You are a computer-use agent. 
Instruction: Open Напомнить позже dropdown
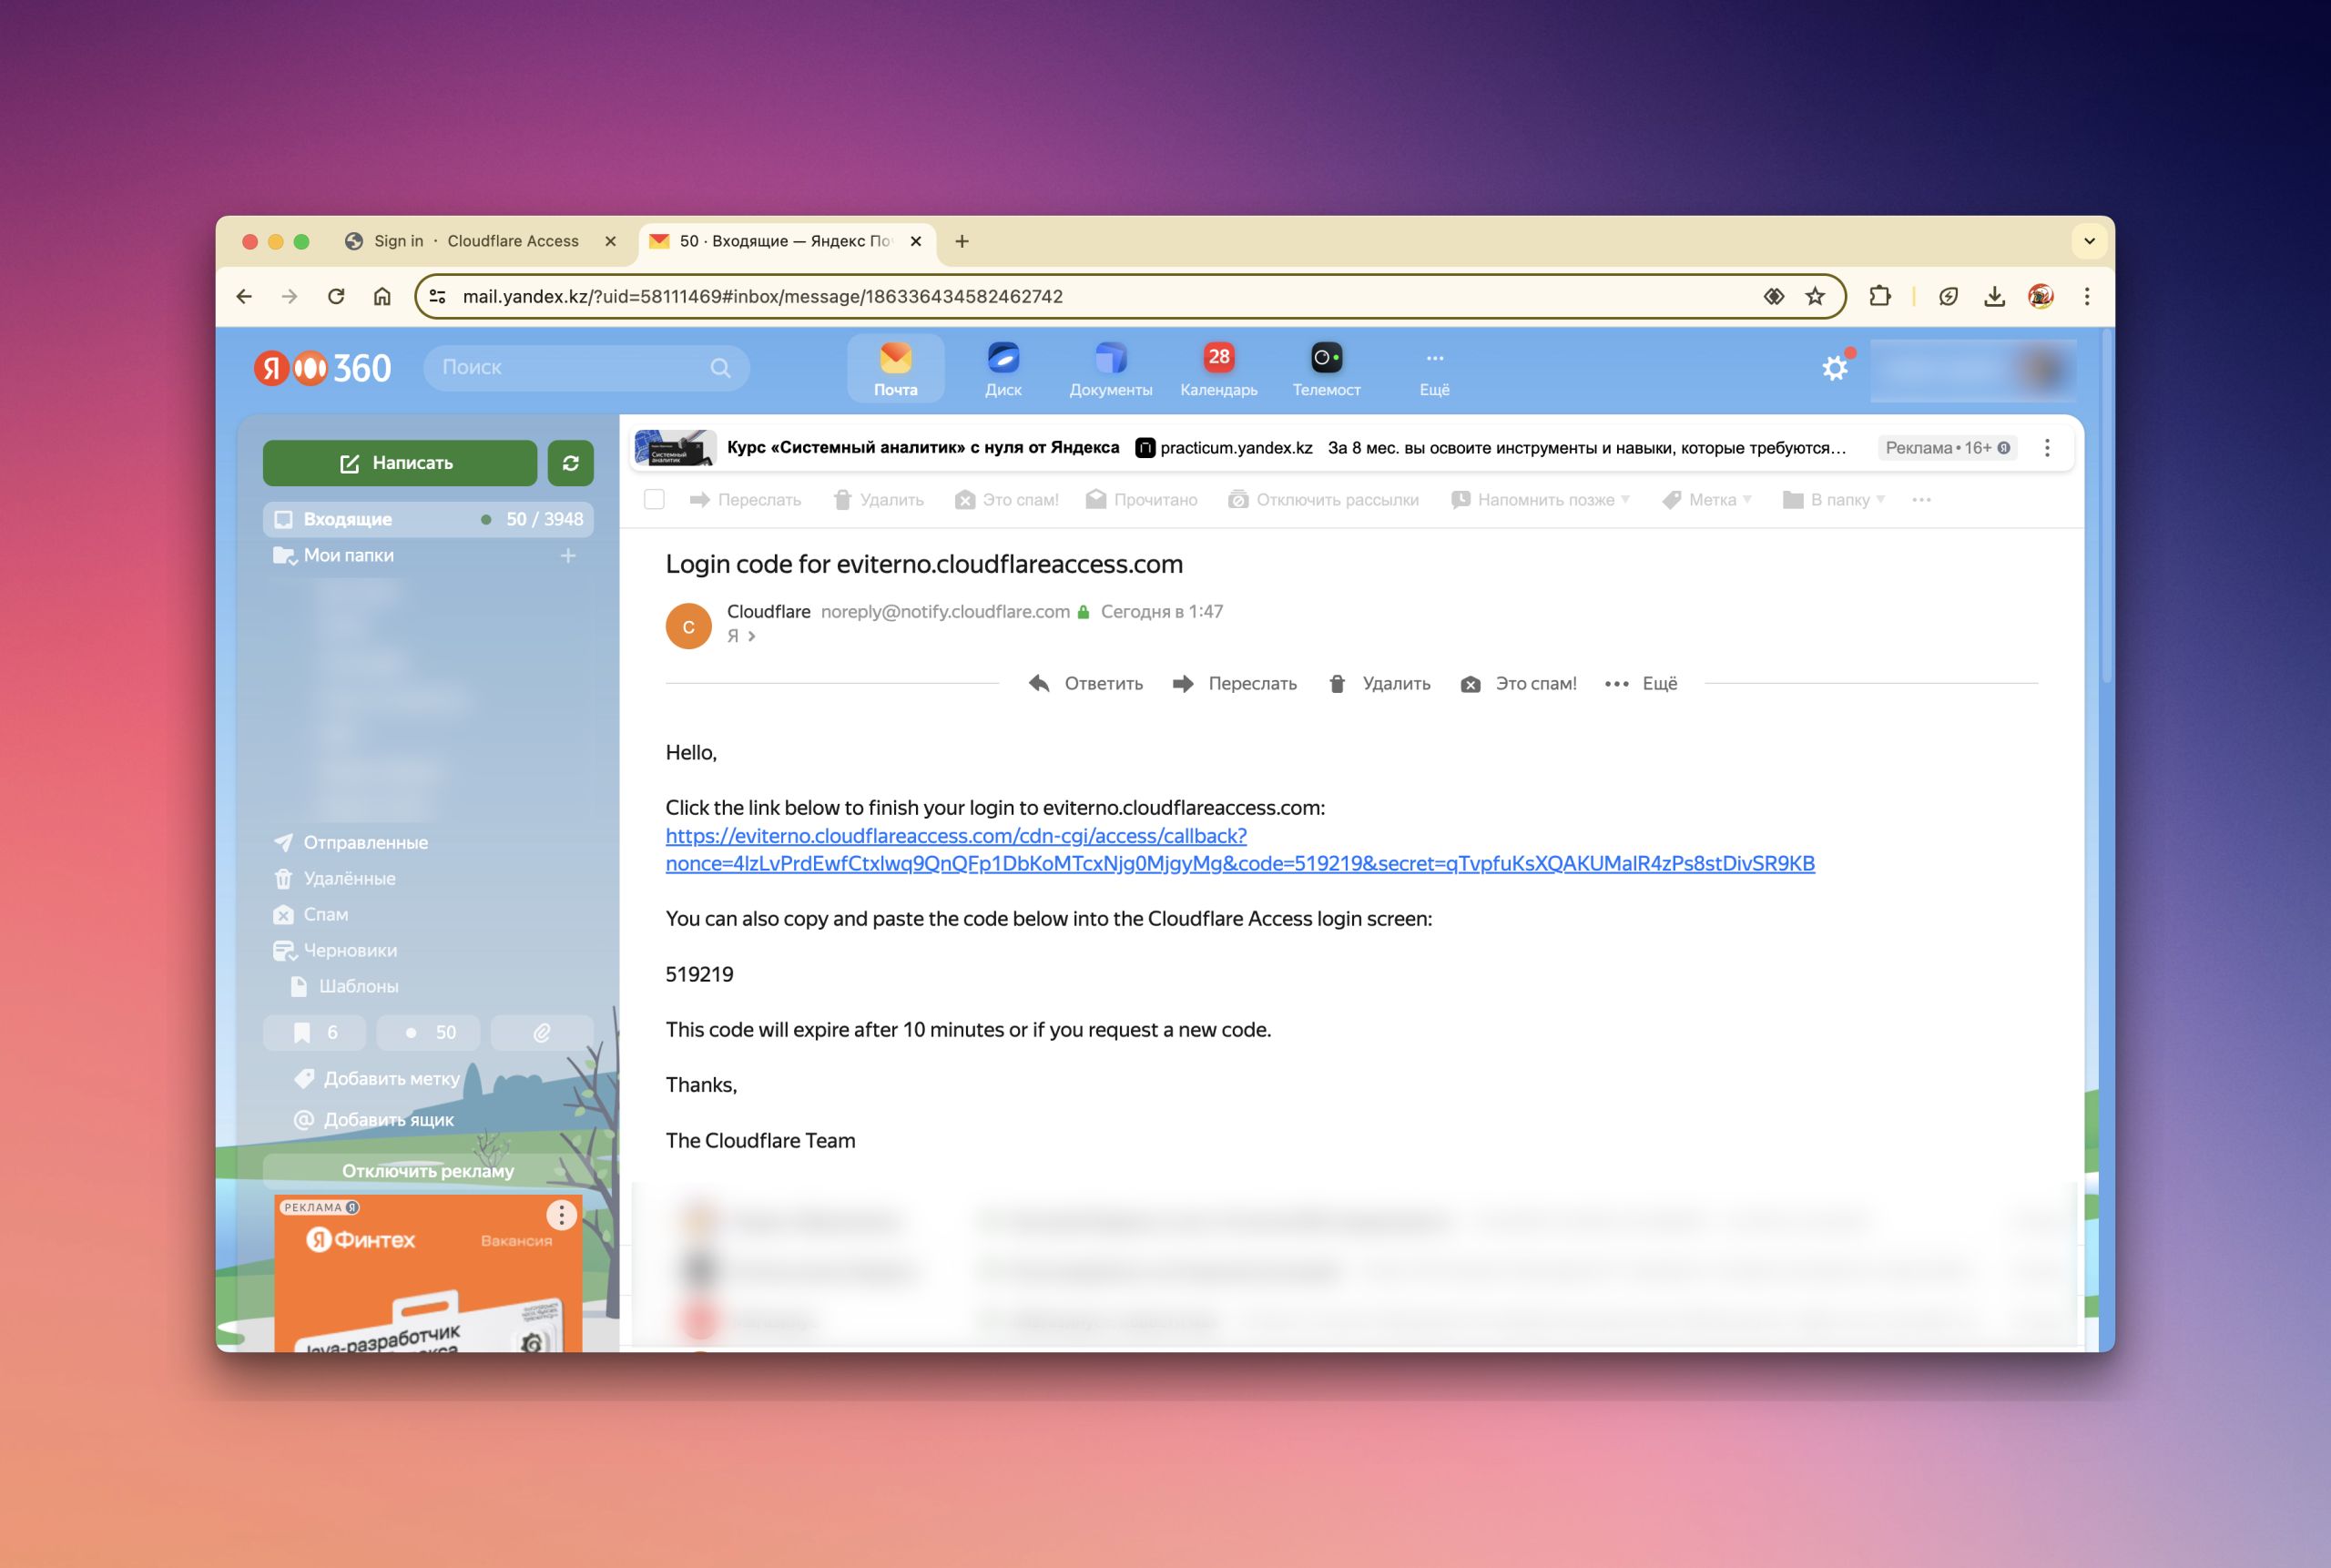[1540, 499]
